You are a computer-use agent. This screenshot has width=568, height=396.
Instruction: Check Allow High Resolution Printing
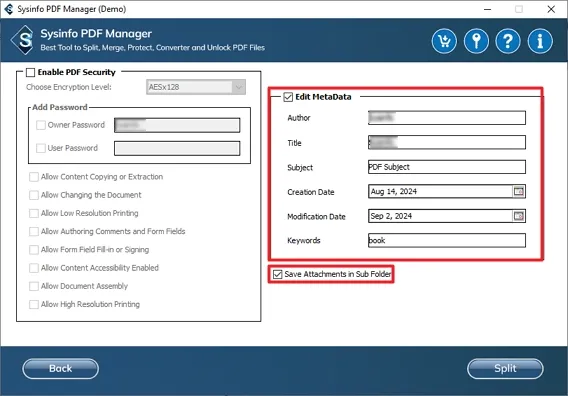coord(34,304)
